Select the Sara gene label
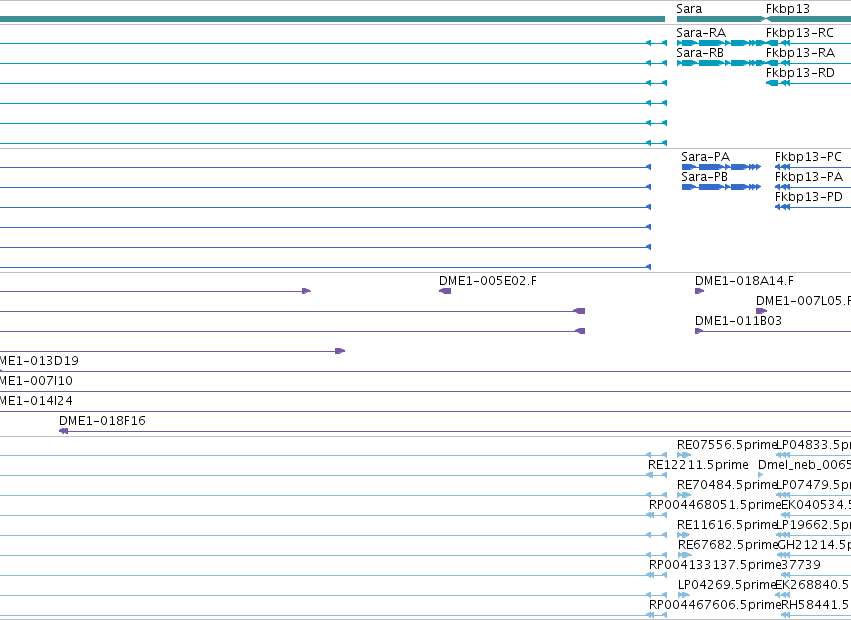Screen dimensions: 851x620 click(x=689, y=9)
